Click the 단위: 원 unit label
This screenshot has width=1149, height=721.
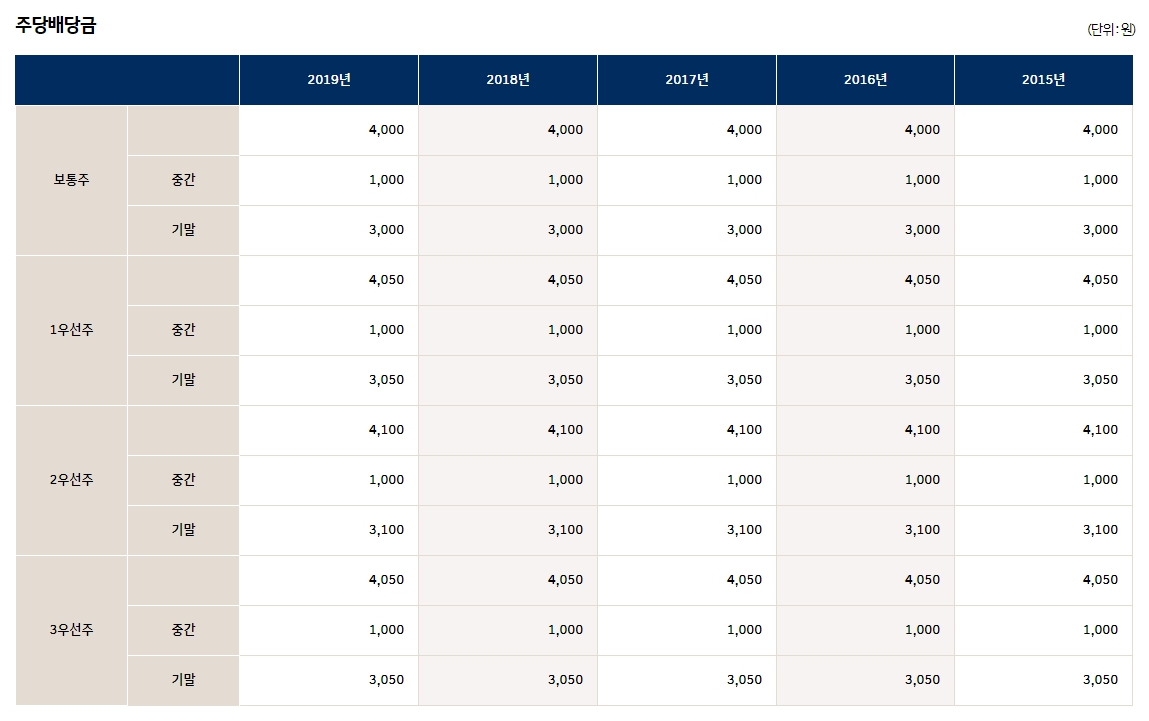(1111, 29)
